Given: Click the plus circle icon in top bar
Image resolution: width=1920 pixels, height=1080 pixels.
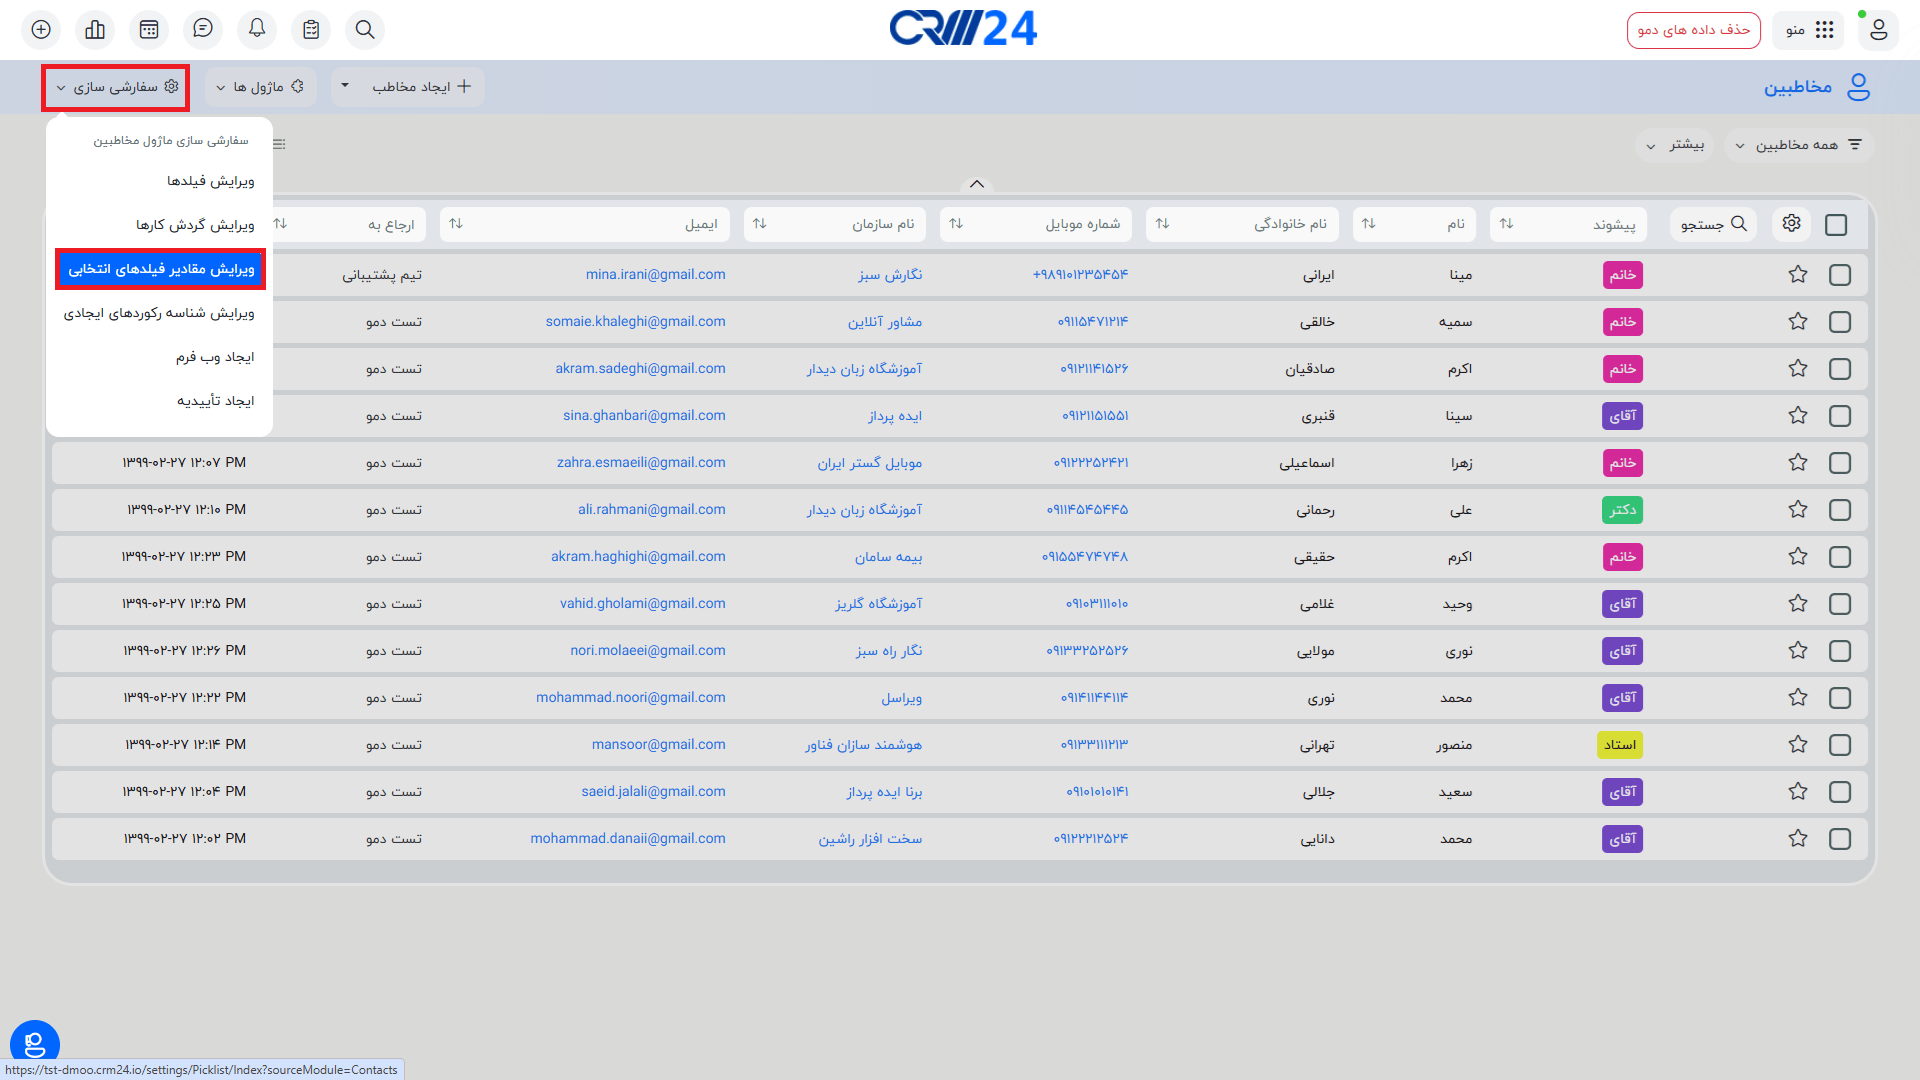Looking at the screenshot, I should (x=41, y=30).
